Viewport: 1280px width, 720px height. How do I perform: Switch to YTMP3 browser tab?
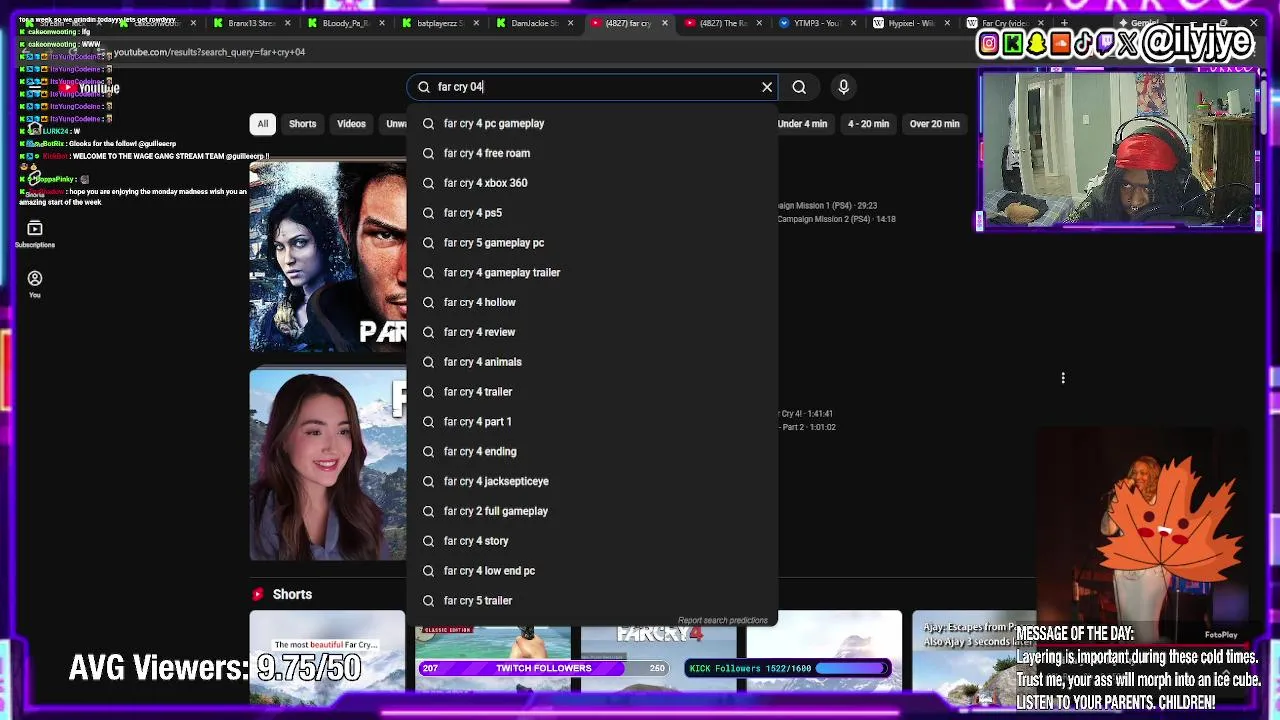816,23
